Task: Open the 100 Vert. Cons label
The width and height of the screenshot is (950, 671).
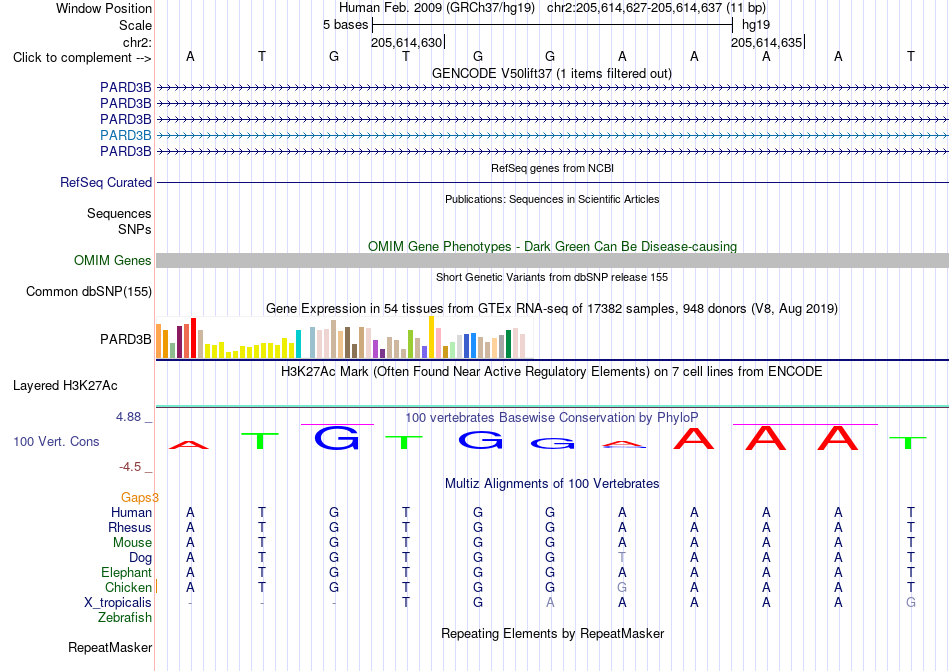Action: point(56,441)
